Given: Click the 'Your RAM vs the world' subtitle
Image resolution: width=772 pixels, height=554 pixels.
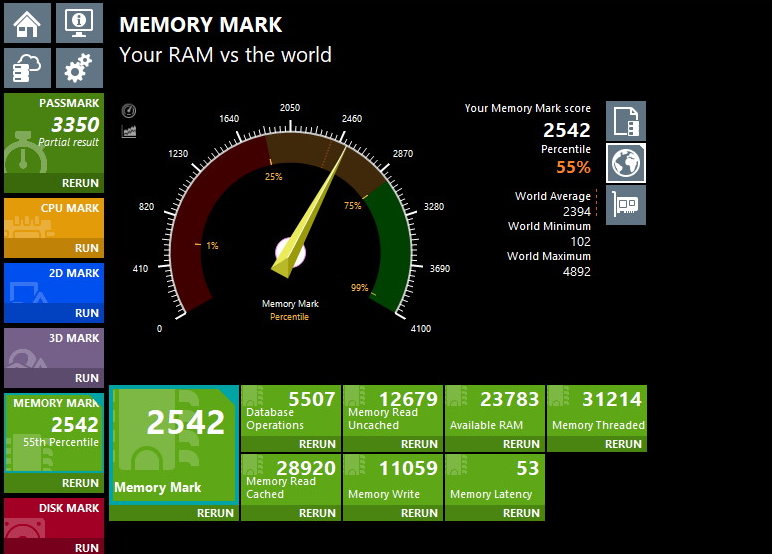Looking at the screenshot, I should [225, 55].
